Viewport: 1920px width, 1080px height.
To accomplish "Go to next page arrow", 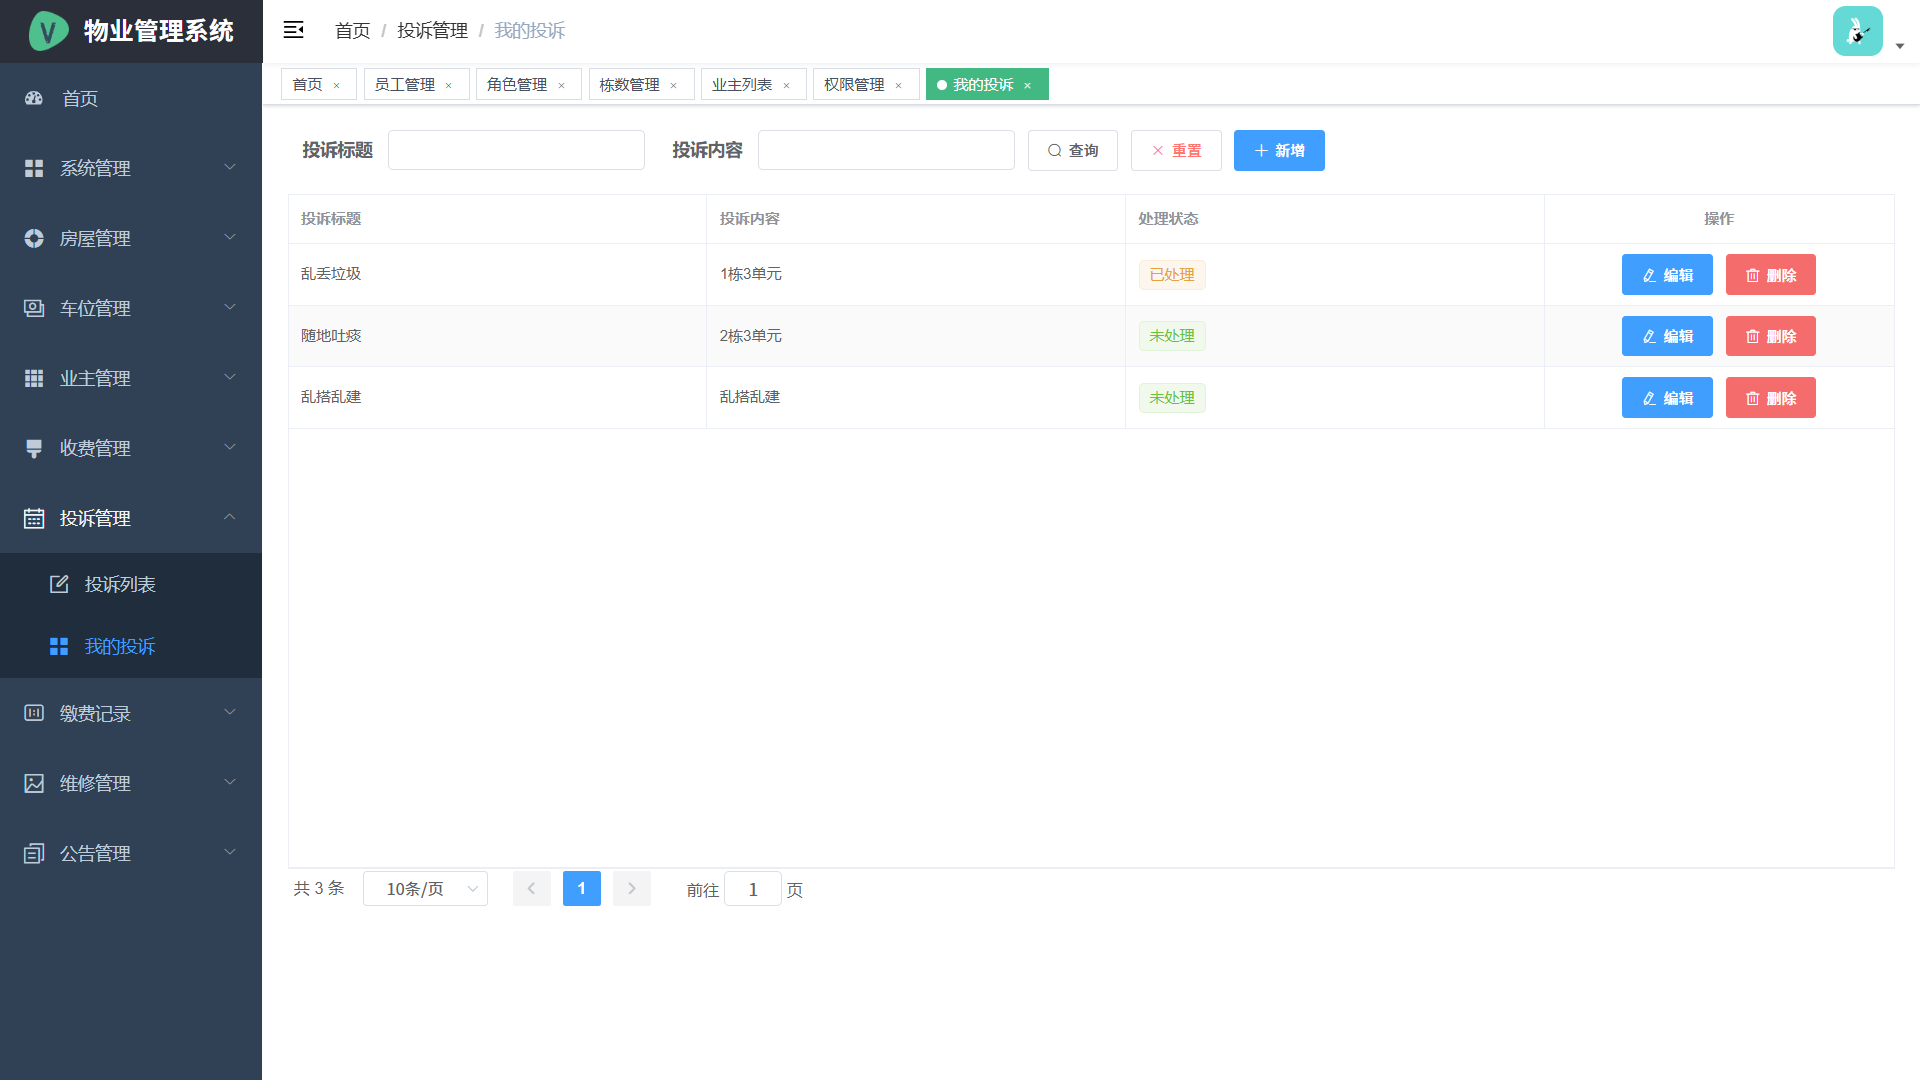I will (631, 889).
